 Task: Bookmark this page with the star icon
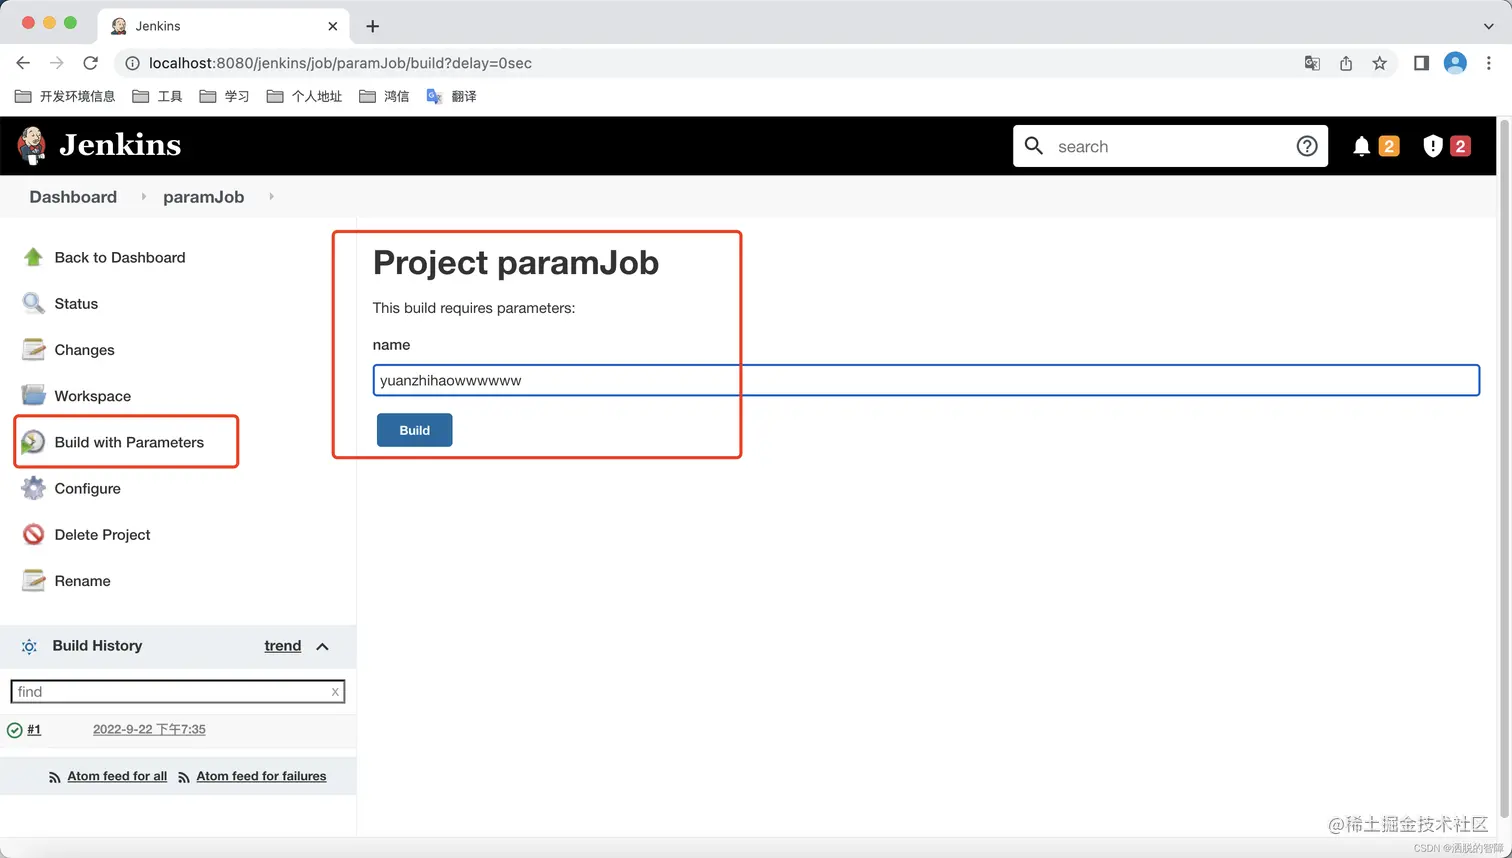1380,63
